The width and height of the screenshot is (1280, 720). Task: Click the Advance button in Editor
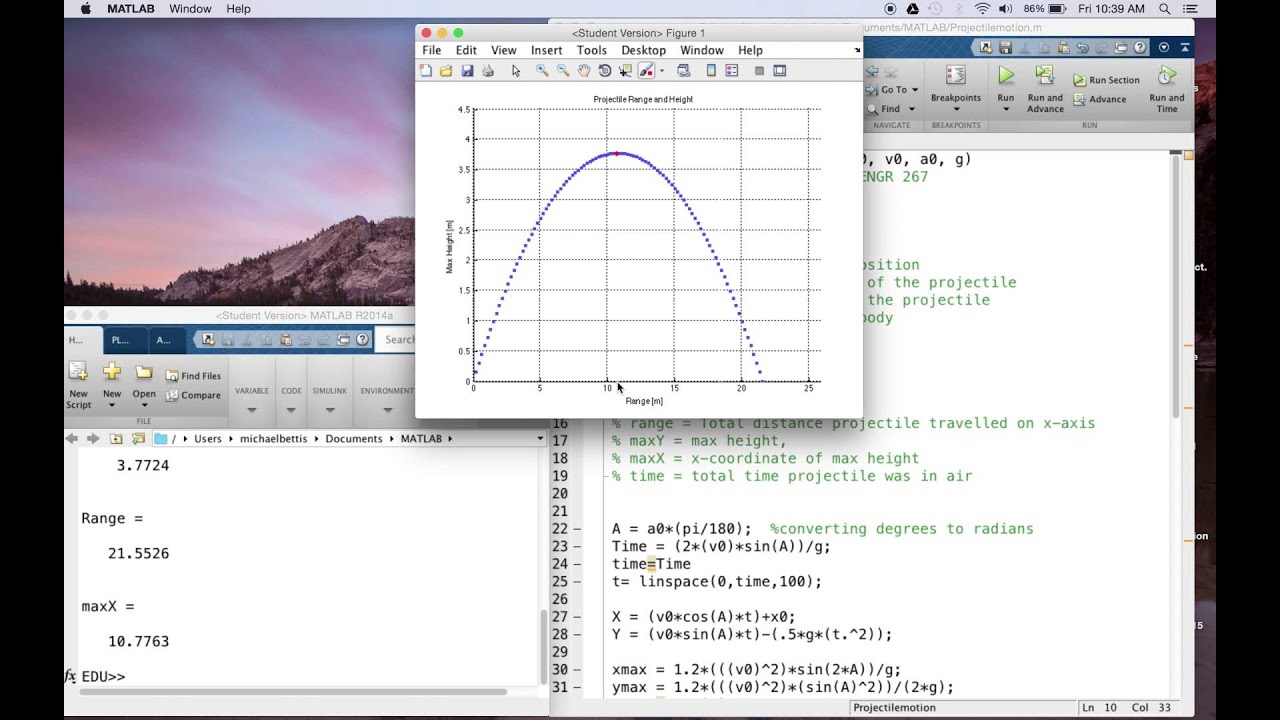pos(1100,99)
